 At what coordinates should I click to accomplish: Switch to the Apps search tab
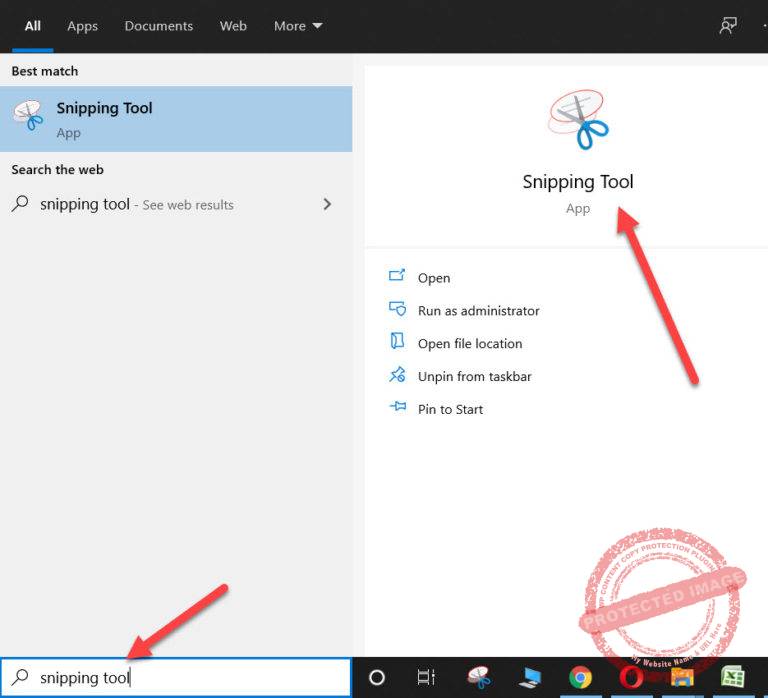(82, 26)
